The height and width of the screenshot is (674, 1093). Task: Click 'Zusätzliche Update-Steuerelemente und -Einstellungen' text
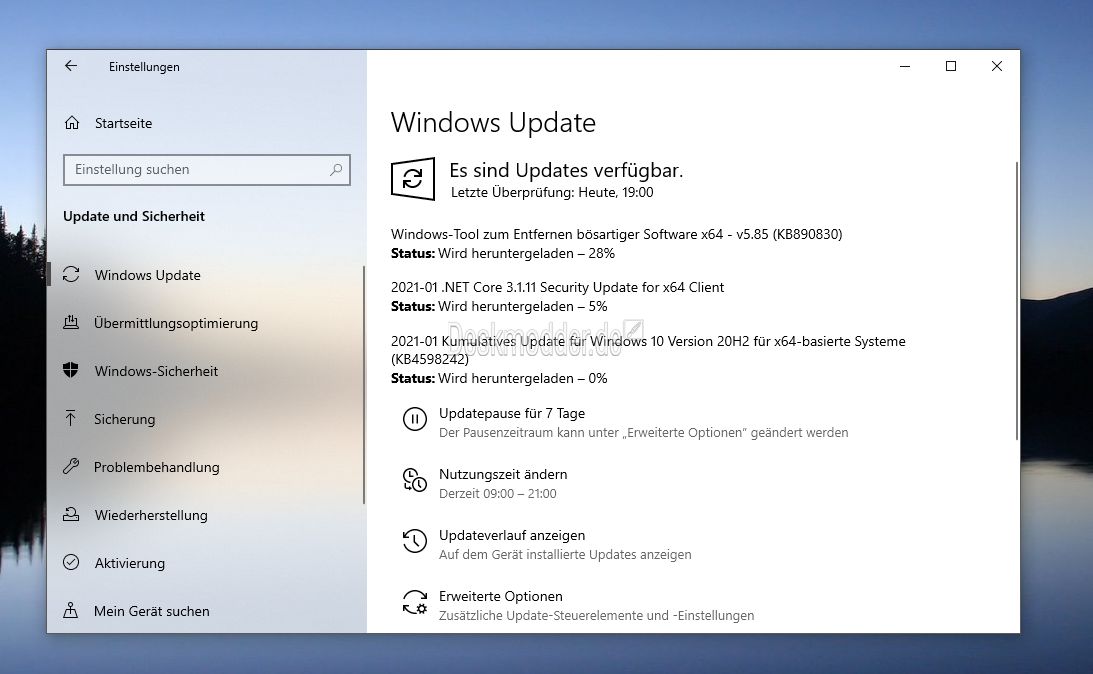597,615
